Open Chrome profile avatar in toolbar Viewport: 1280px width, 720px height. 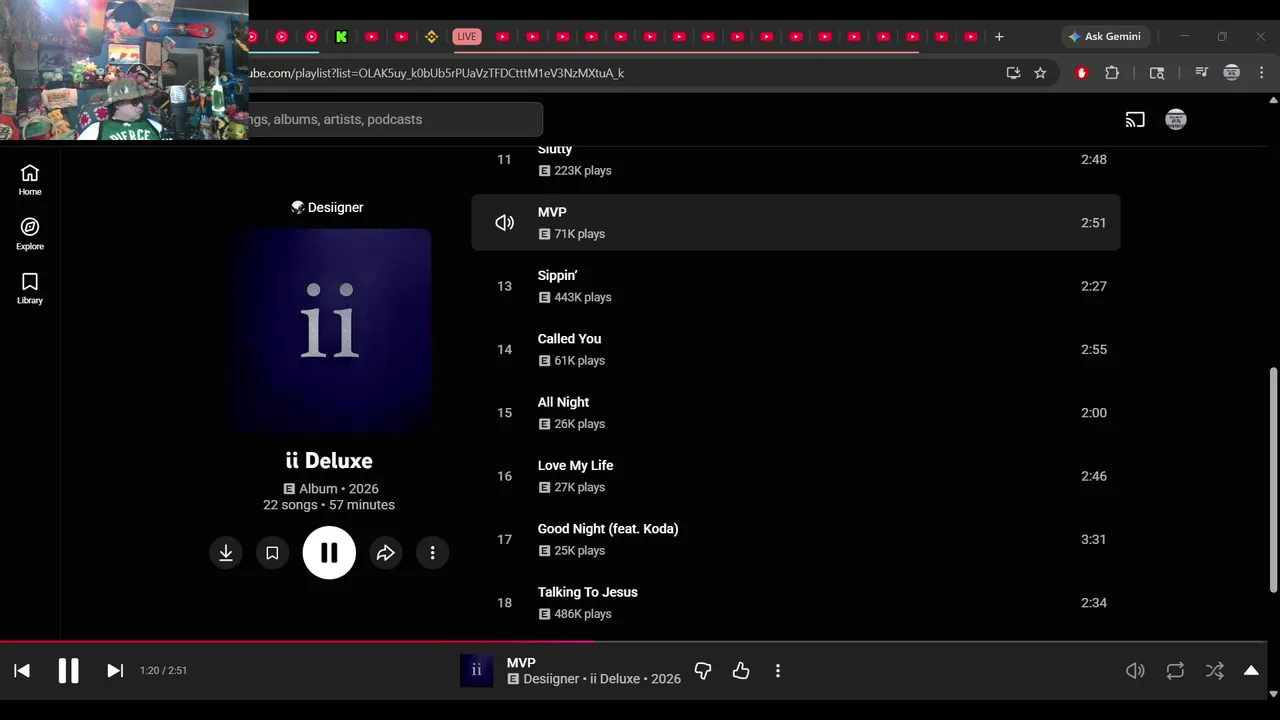(1232, 73)
